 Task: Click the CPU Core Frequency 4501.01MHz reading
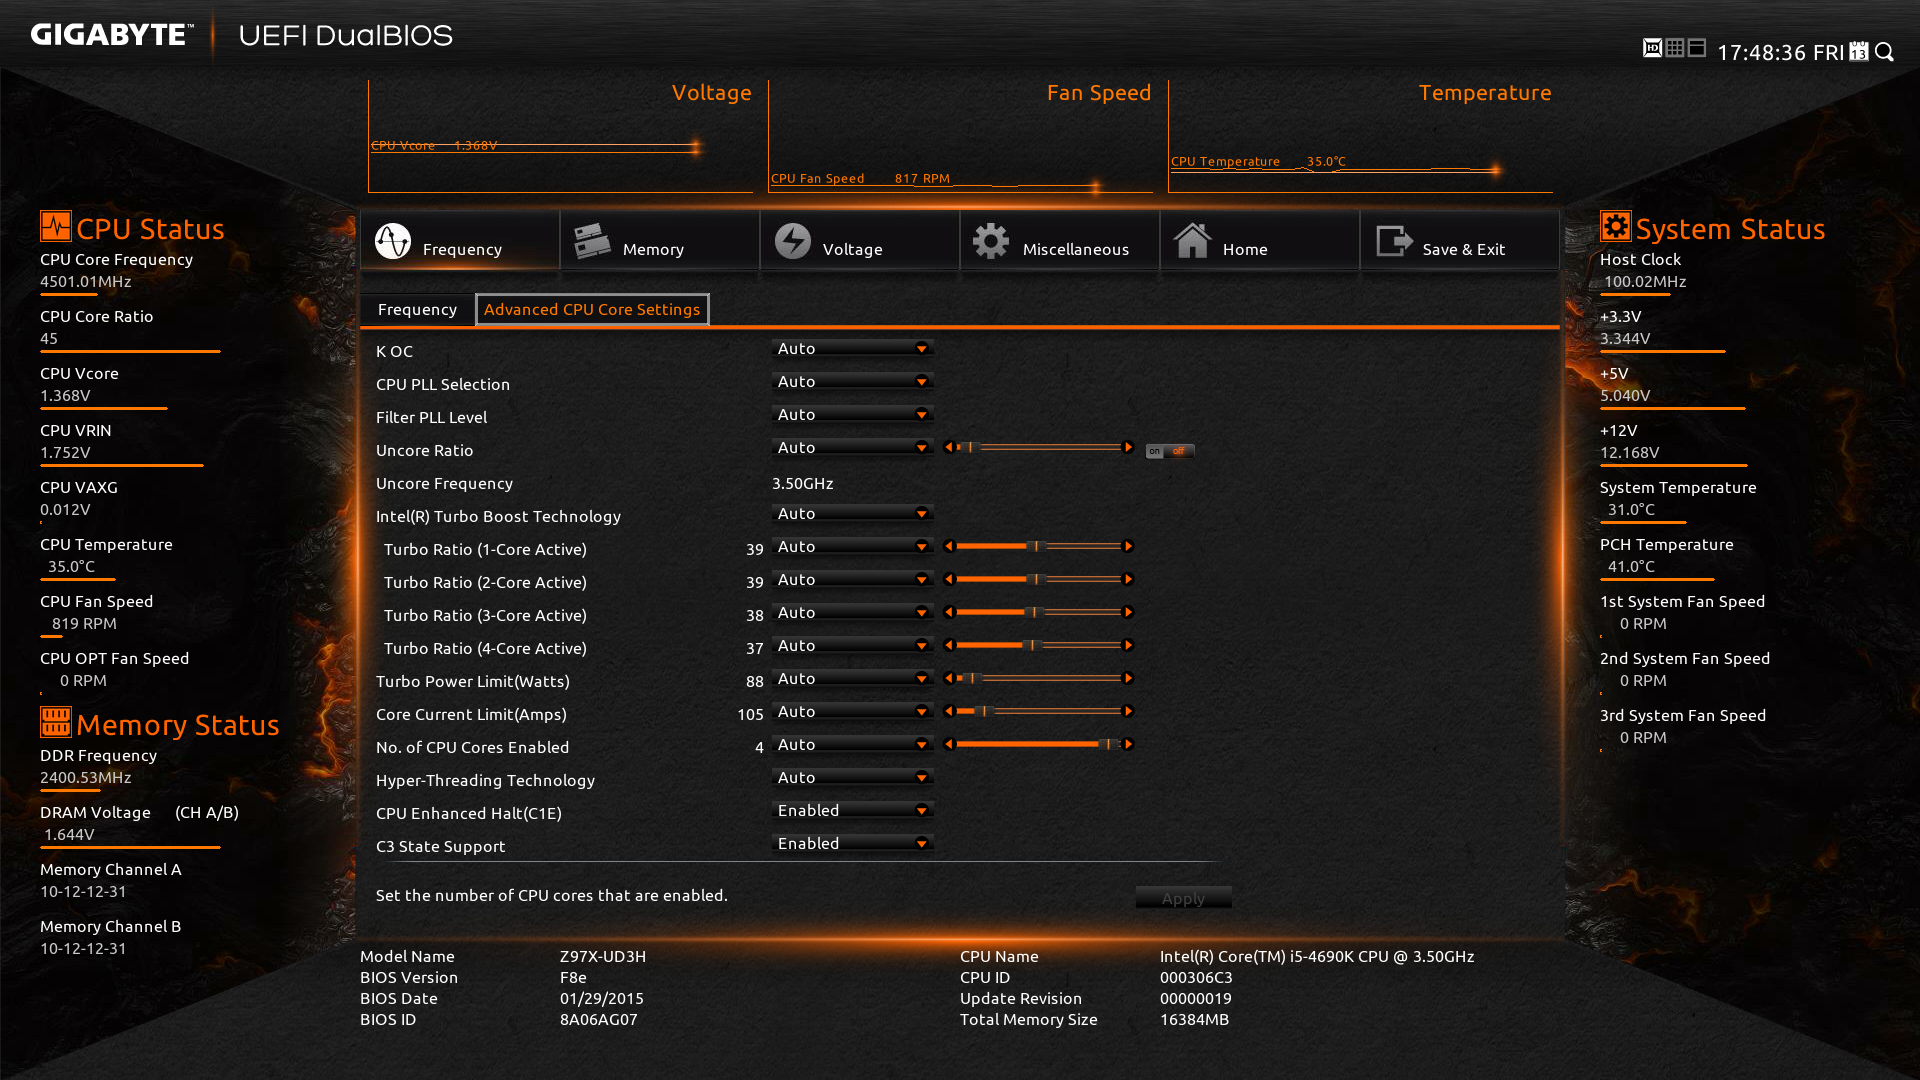[86, 281]
